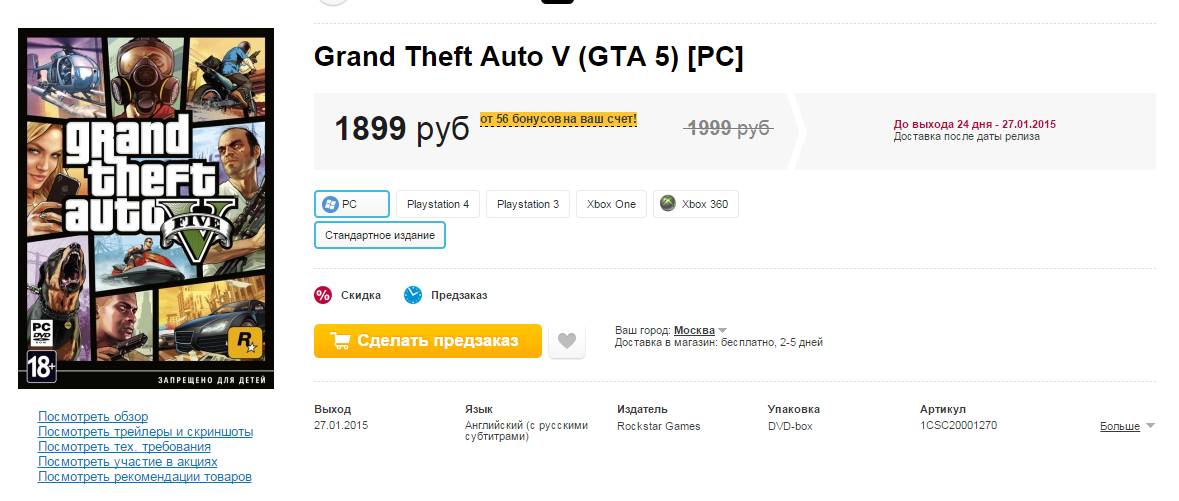This screenshot has width=1179, height=501.
Task: Open Посмотреть трейлеры и скриншоты link
Action: [146, 431]
